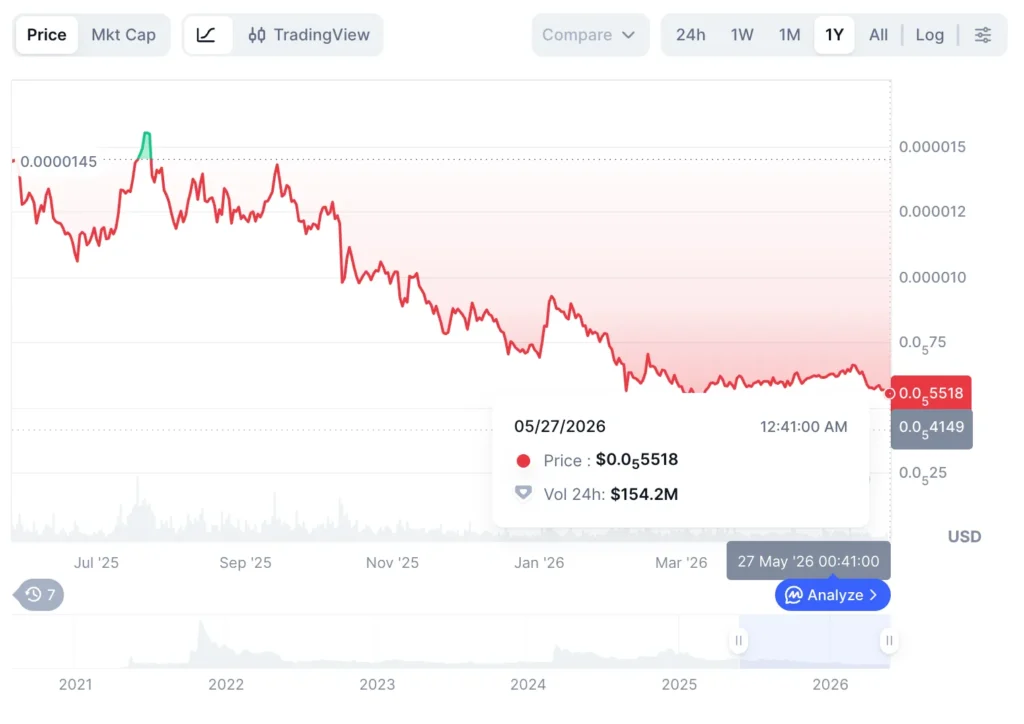Screen dimensions: 1024x724
Task: Open the TradingView candlestick chart
Action: 309,35
